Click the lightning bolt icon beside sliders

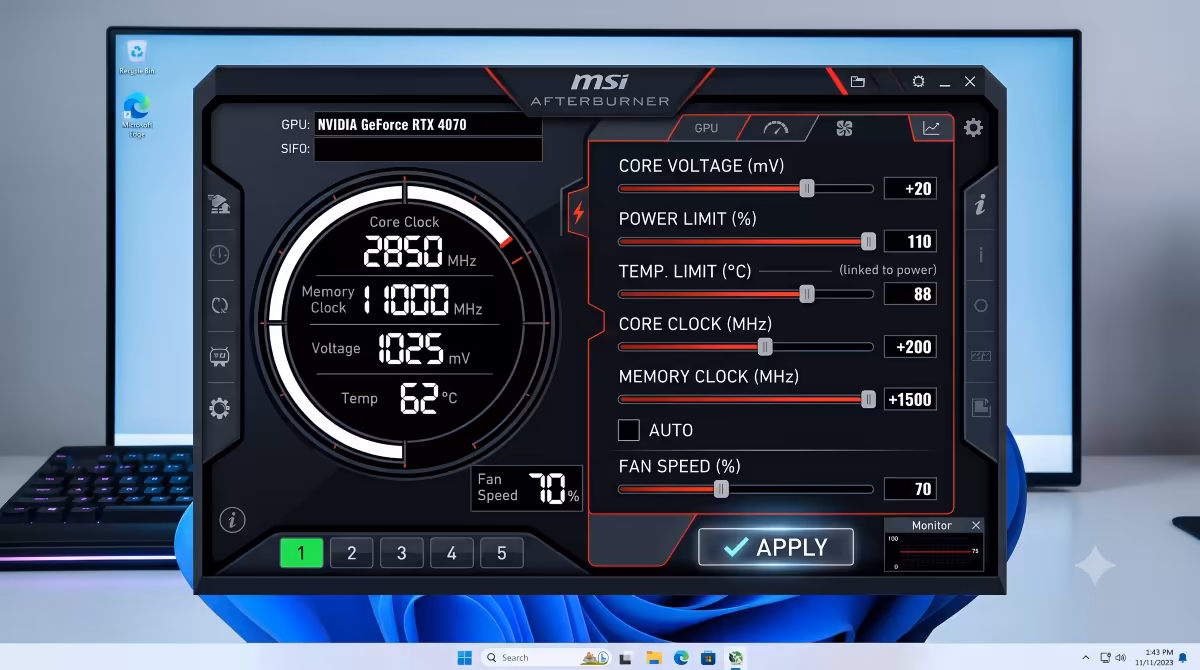point(578,211)
